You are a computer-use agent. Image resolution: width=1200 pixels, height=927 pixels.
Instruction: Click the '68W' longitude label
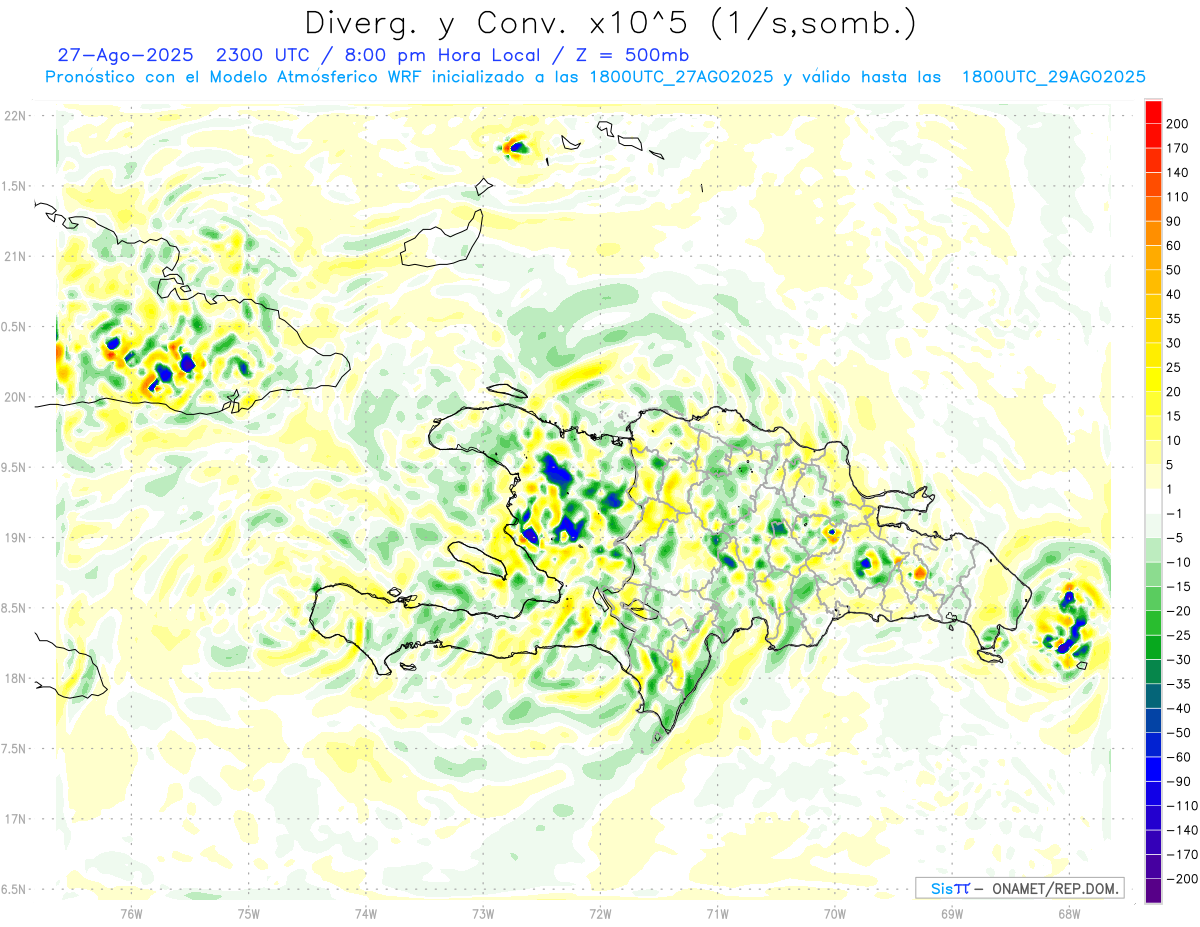(x=1068, y=913)
